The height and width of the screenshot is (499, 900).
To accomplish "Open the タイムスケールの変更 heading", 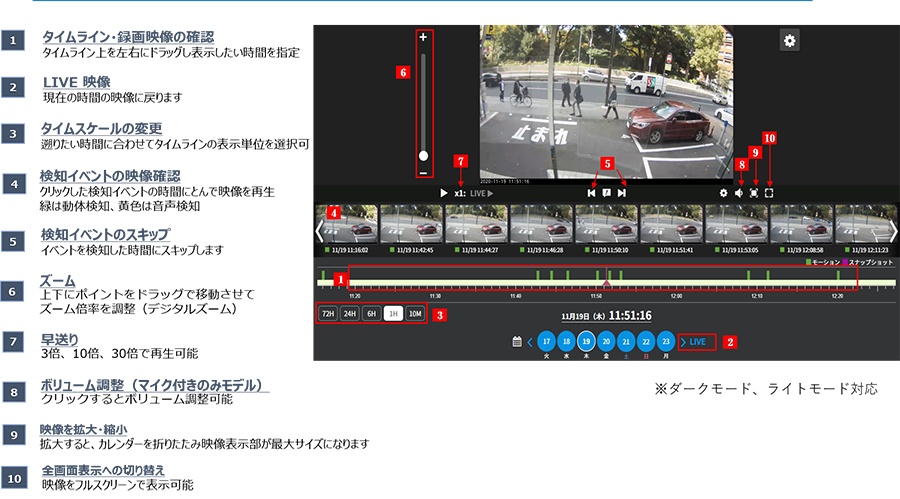I will coord(102,129).
